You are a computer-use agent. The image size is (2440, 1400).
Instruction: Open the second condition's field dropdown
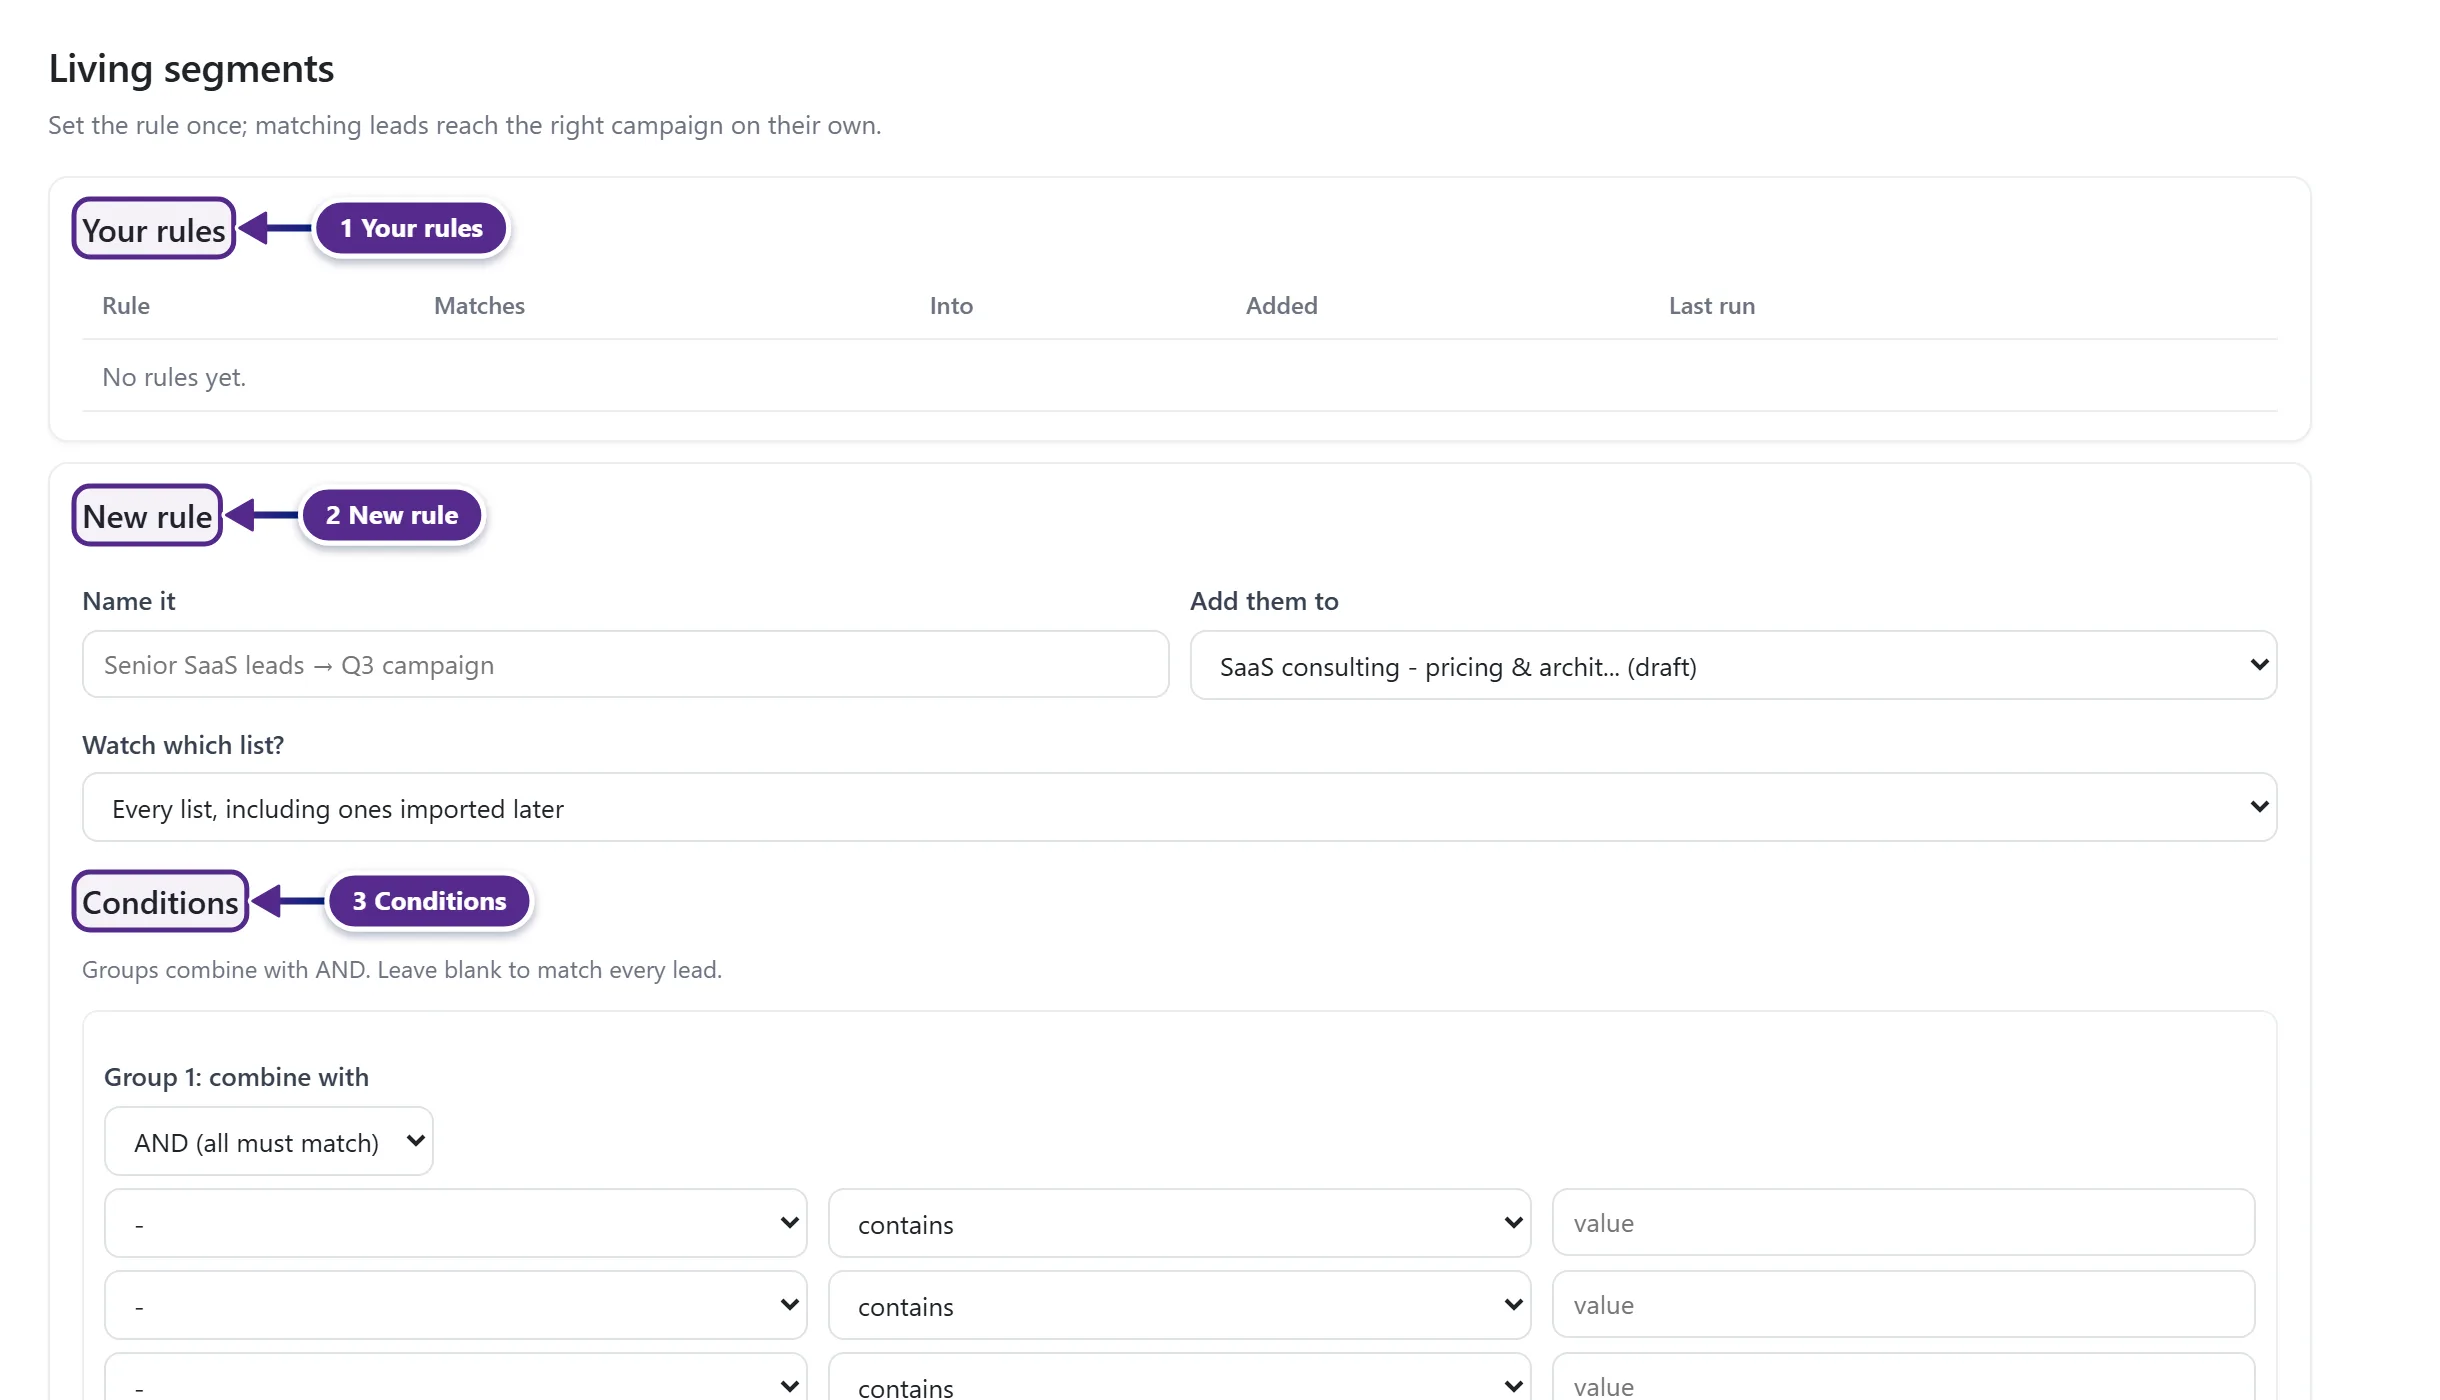pos(455,1305)
